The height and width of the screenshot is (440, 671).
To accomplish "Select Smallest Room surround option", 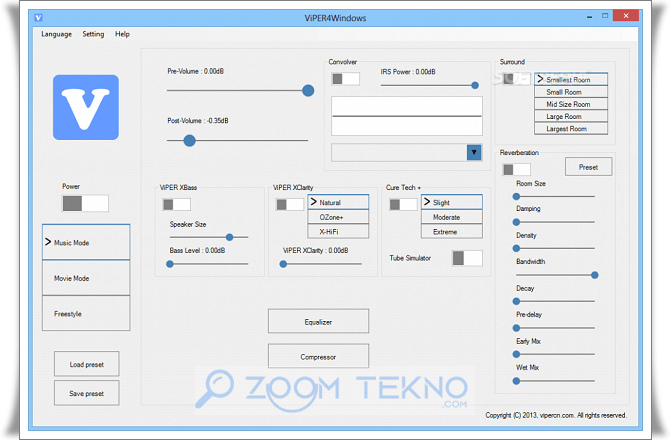I will [x=571, y=80].
